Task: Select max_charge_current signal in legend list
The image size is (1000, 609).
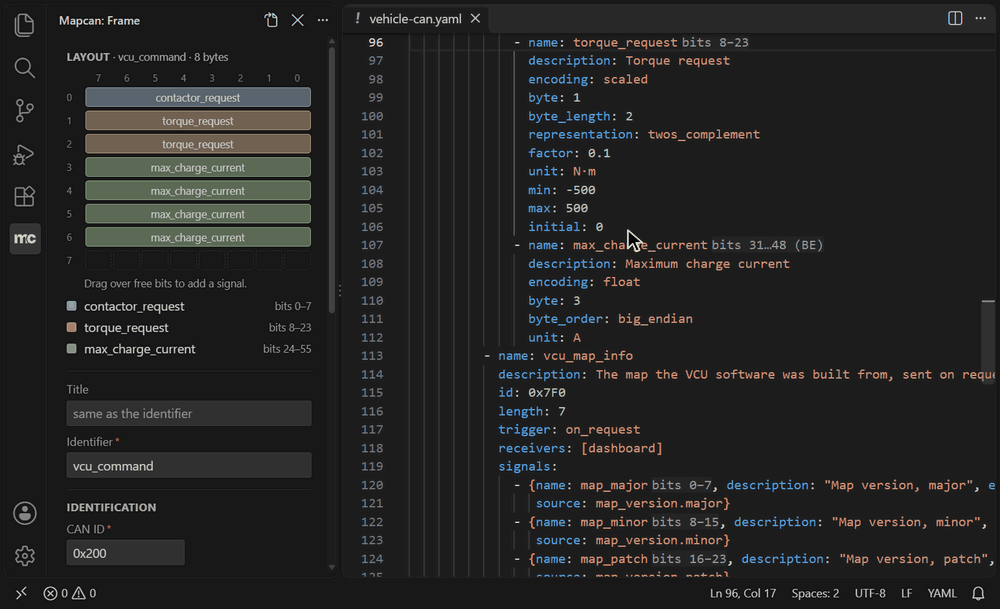Action: (189, 349)
